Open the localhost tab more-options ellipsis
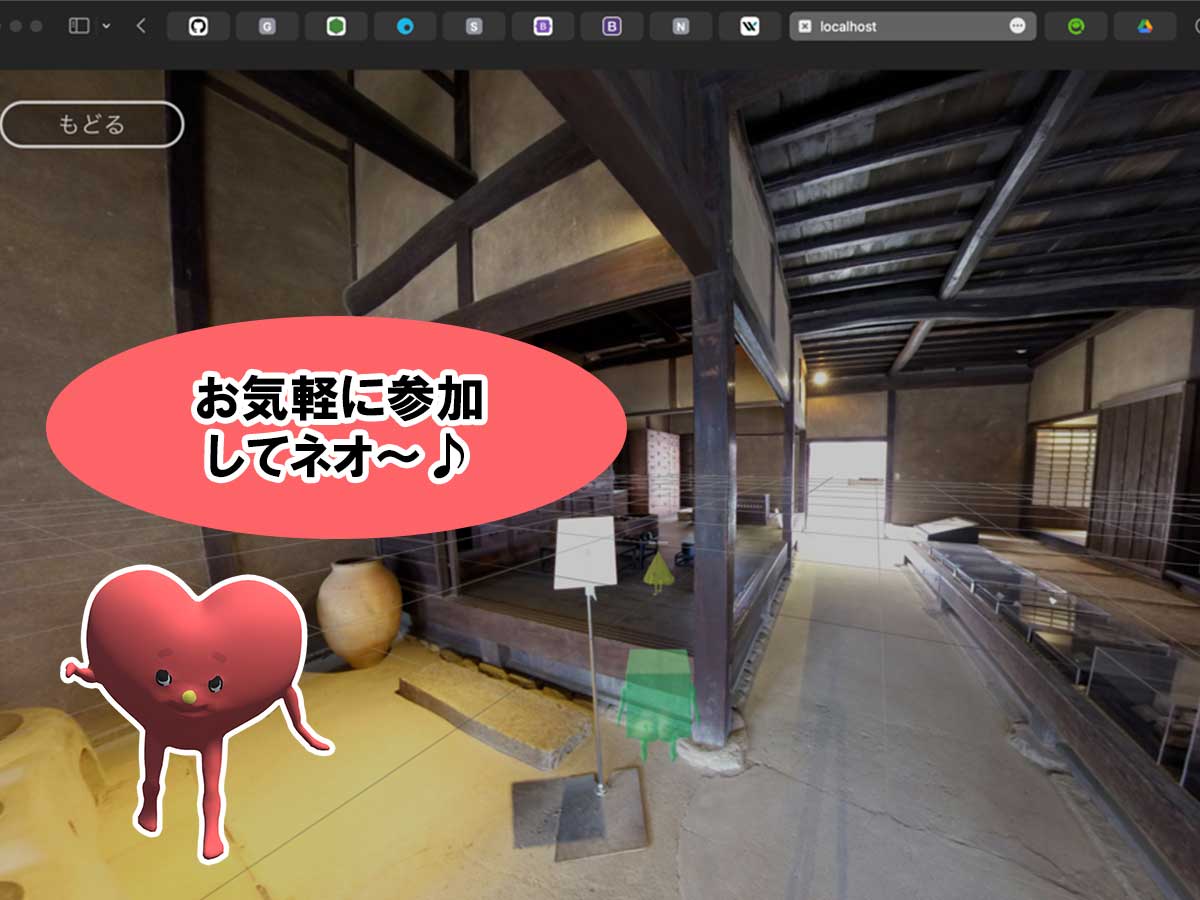The width and height of the screenshot is (1200, 900). [x=1018, y=27]
